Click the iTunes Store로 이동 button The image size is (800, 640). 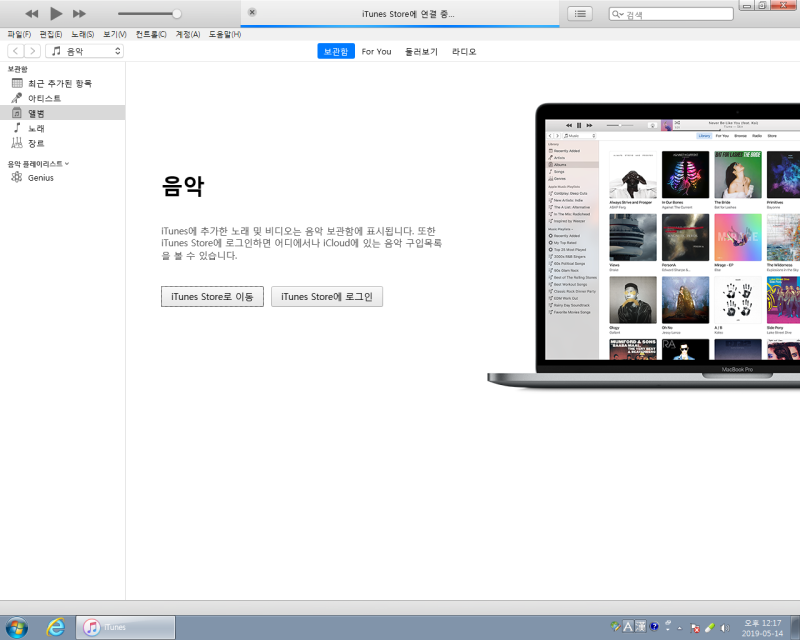click(212, 297)
